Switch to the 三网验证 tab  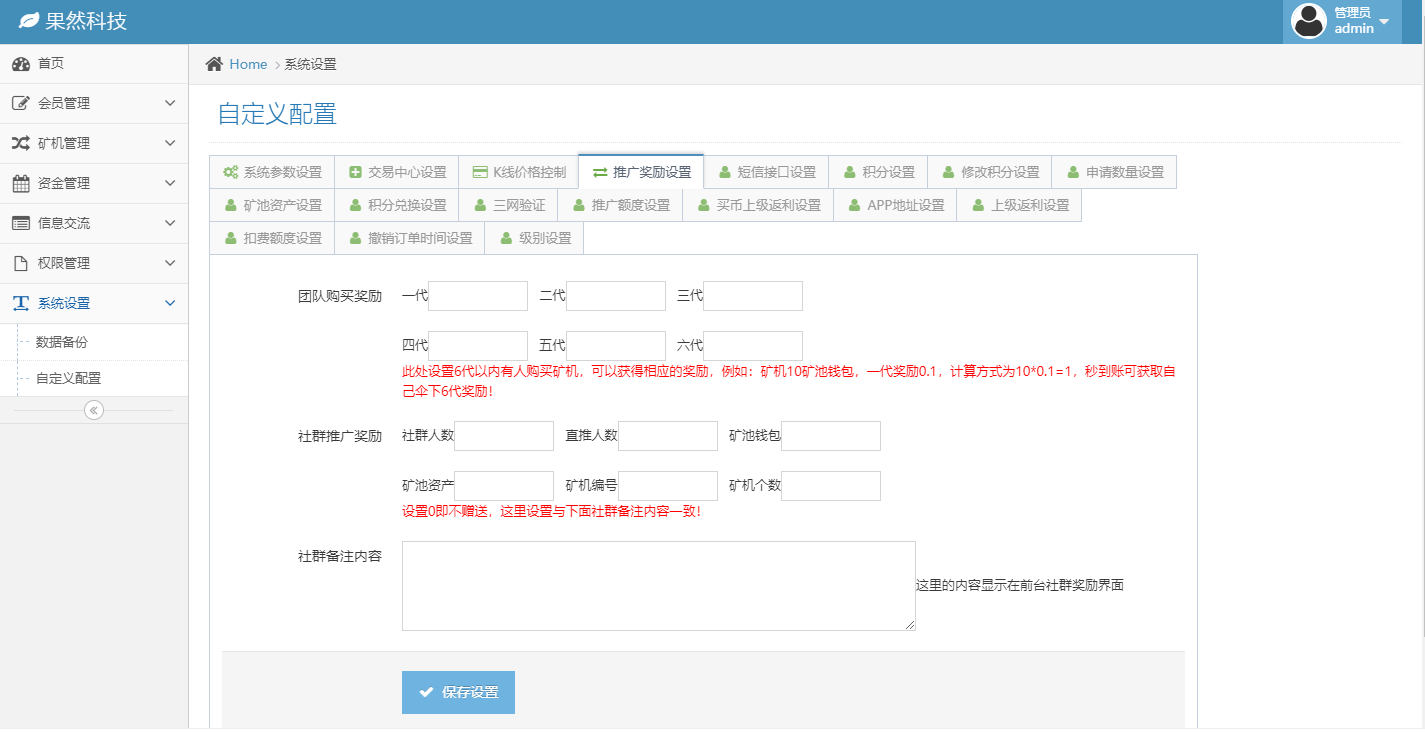[x=508, y=205]
